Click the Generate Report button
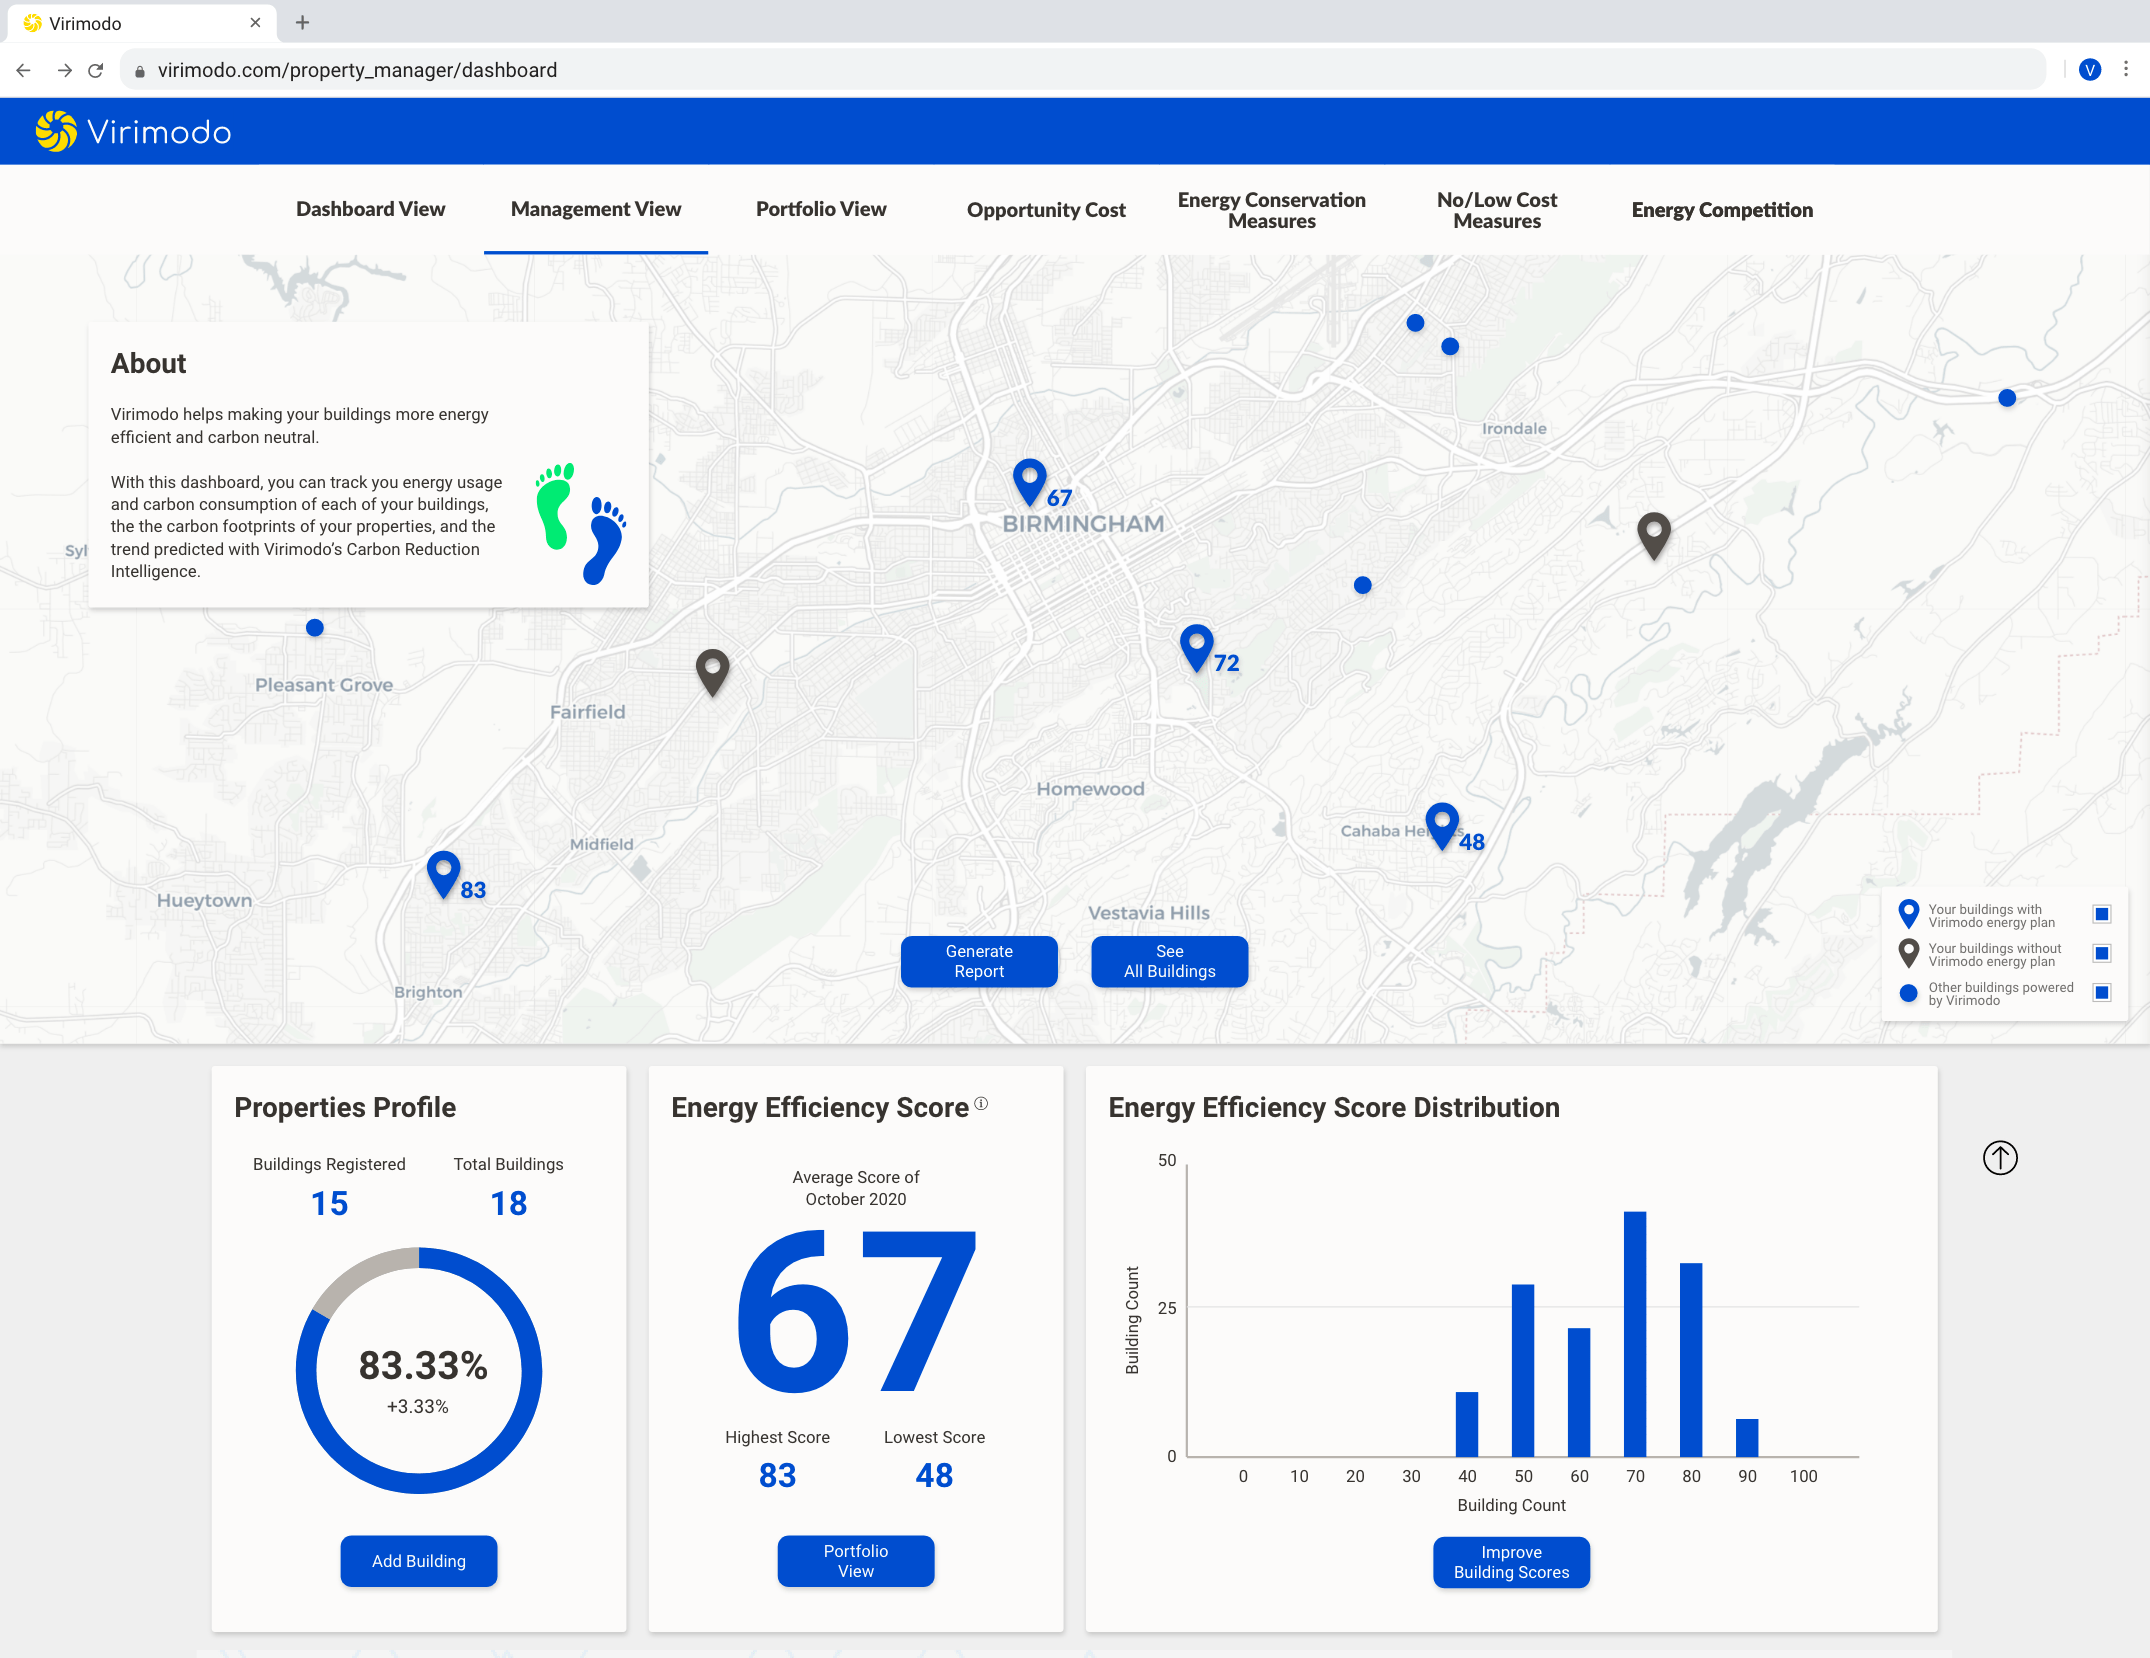The image size is (2150, 1658). point(979,961)
